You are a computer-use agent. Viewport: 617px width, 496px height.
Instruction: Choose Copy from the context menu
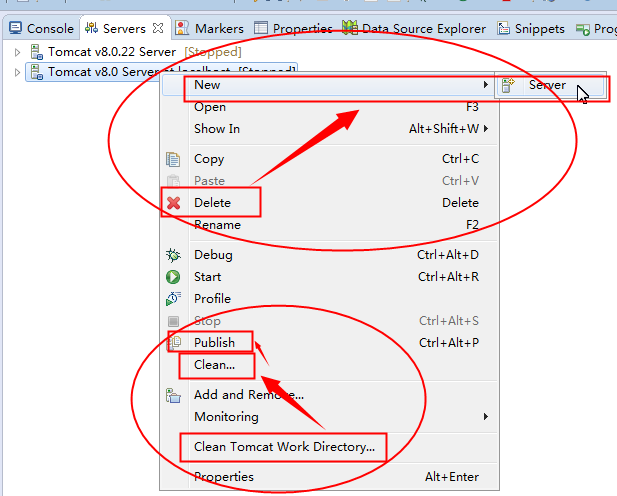(x=330, y=159)
